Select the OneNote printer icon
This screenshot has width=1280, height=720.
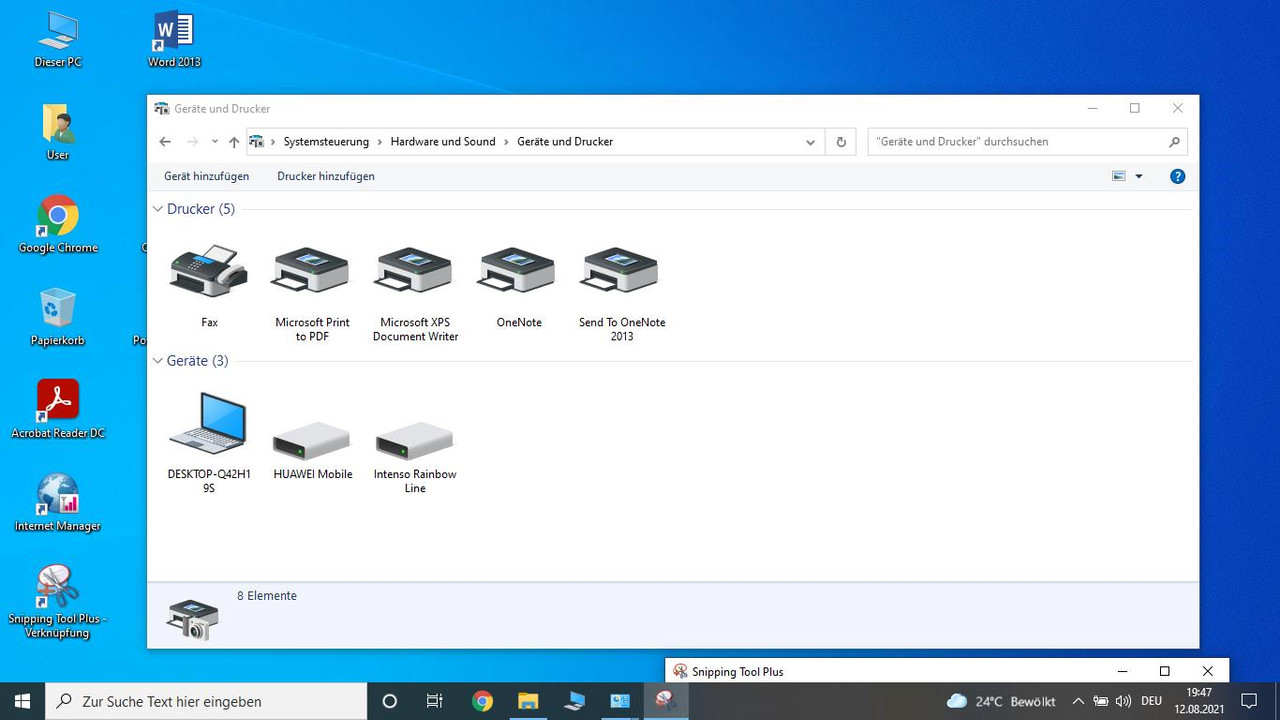[518, 271]
